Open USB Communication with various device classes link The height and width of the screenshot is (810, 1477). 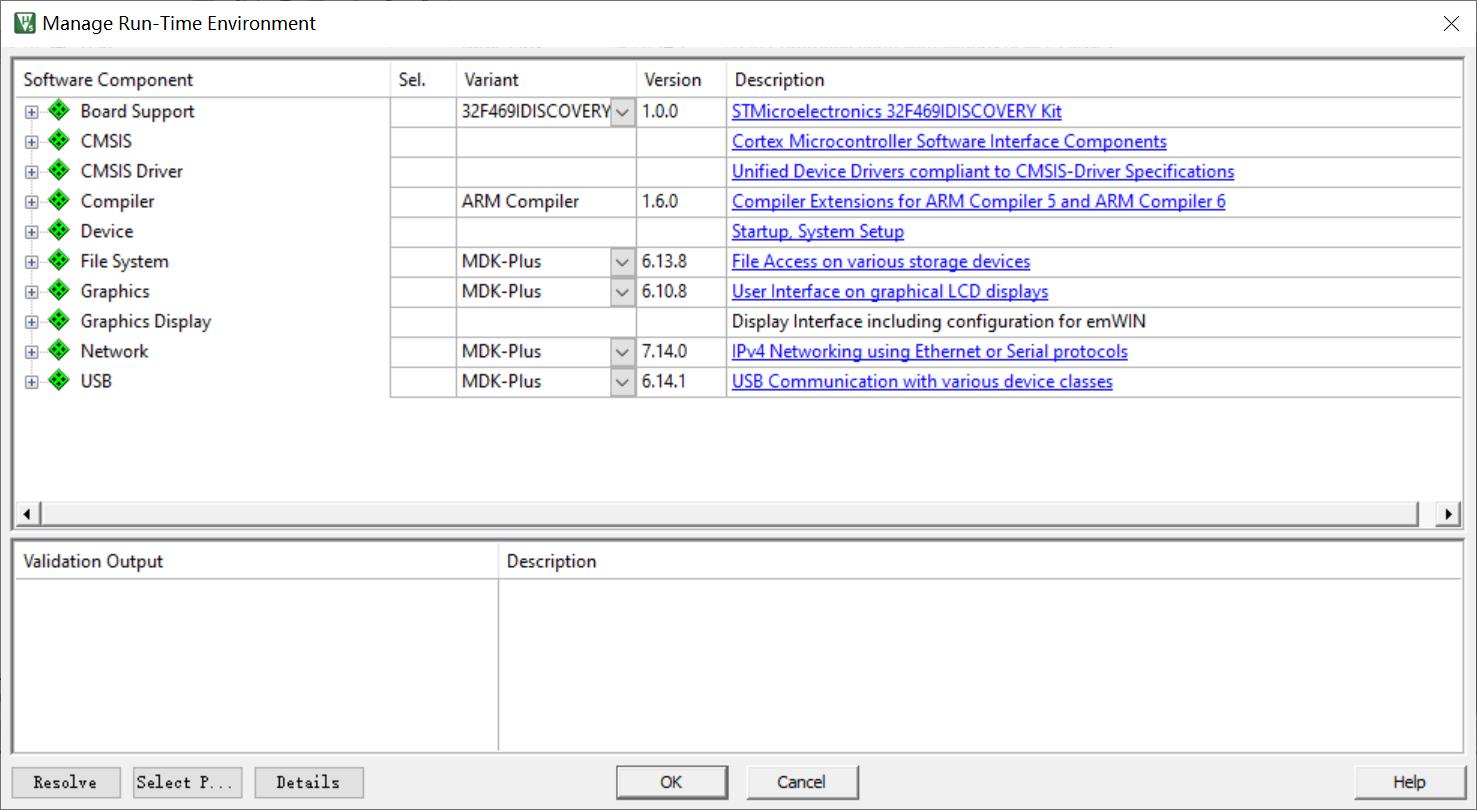[922, 381]
